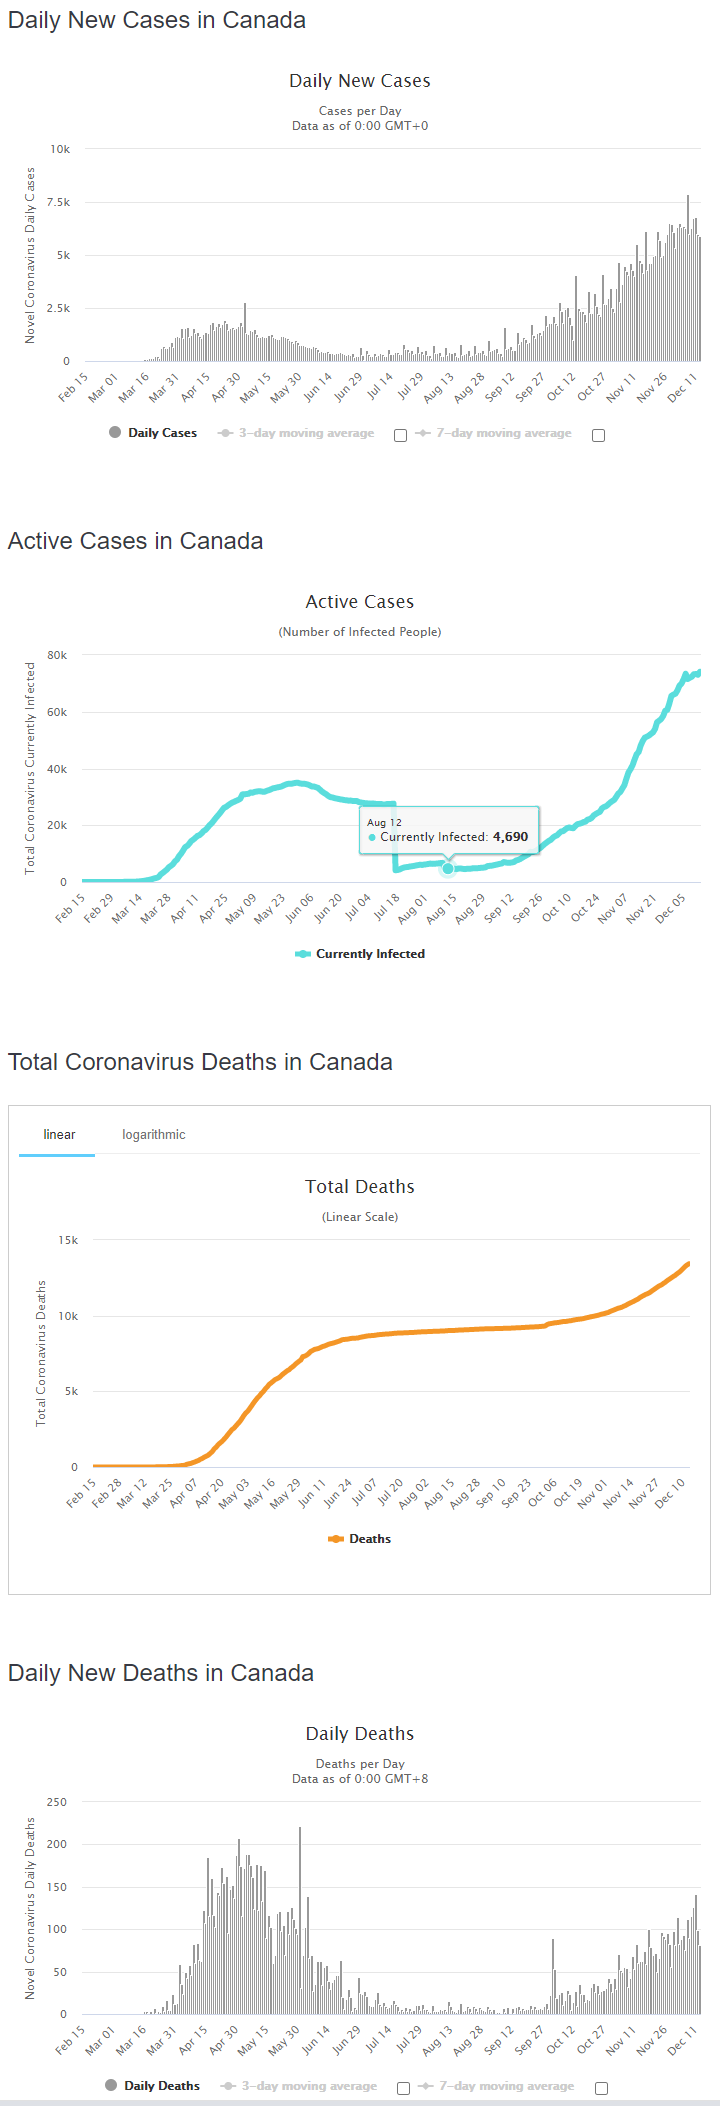
Task: Click the Daily Cases legend label
Action: click(162, 433)
